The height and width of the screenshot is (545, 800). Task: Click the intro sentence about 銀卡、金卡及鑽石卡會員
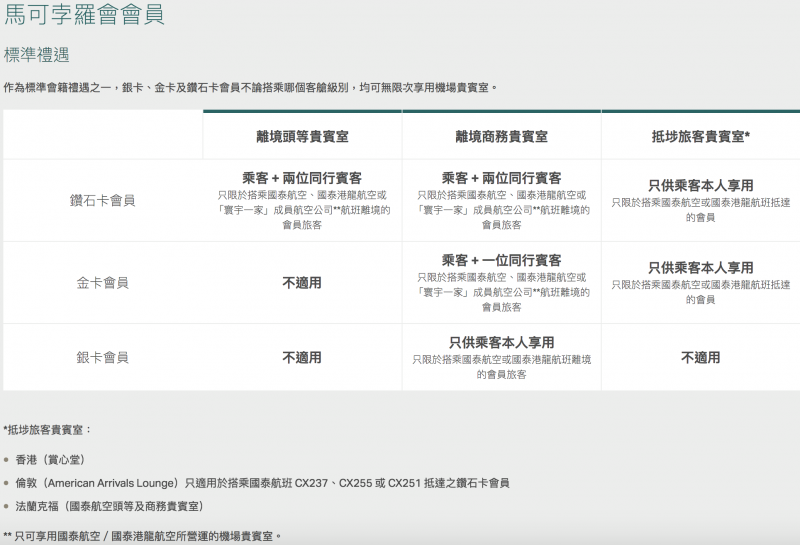tap(250, 88)
